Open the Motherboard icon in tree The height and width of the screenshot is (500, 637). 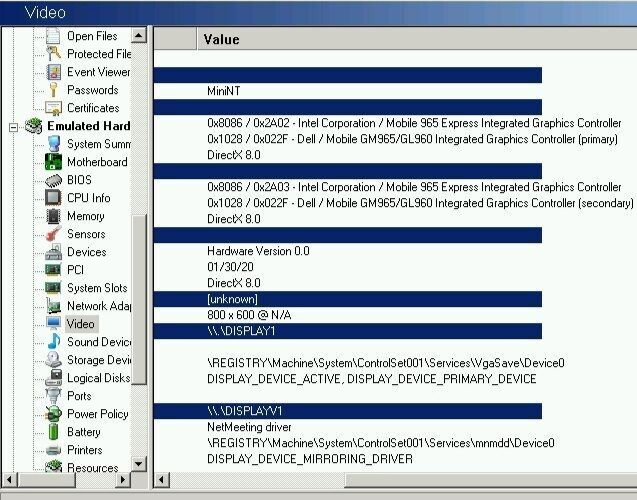click(x=53, y=162)
